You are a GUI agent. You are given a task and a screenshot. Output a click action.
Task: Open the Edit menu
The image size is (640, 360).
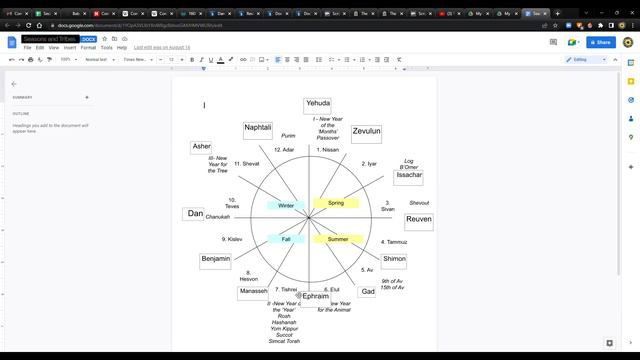point(40,48)
